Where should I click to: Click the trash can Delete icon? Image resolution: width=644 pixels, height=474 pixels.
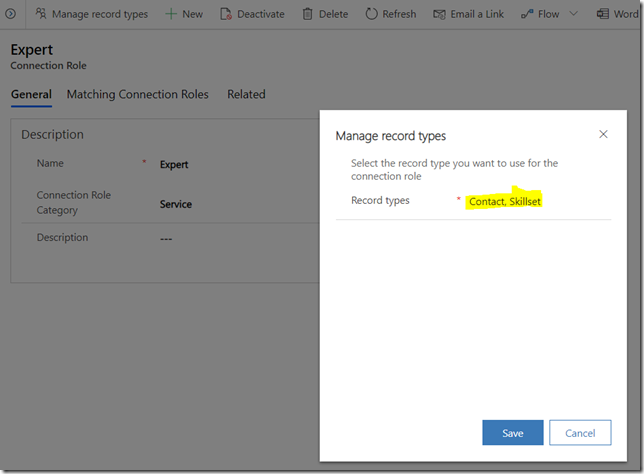click(x=308, y=14)
